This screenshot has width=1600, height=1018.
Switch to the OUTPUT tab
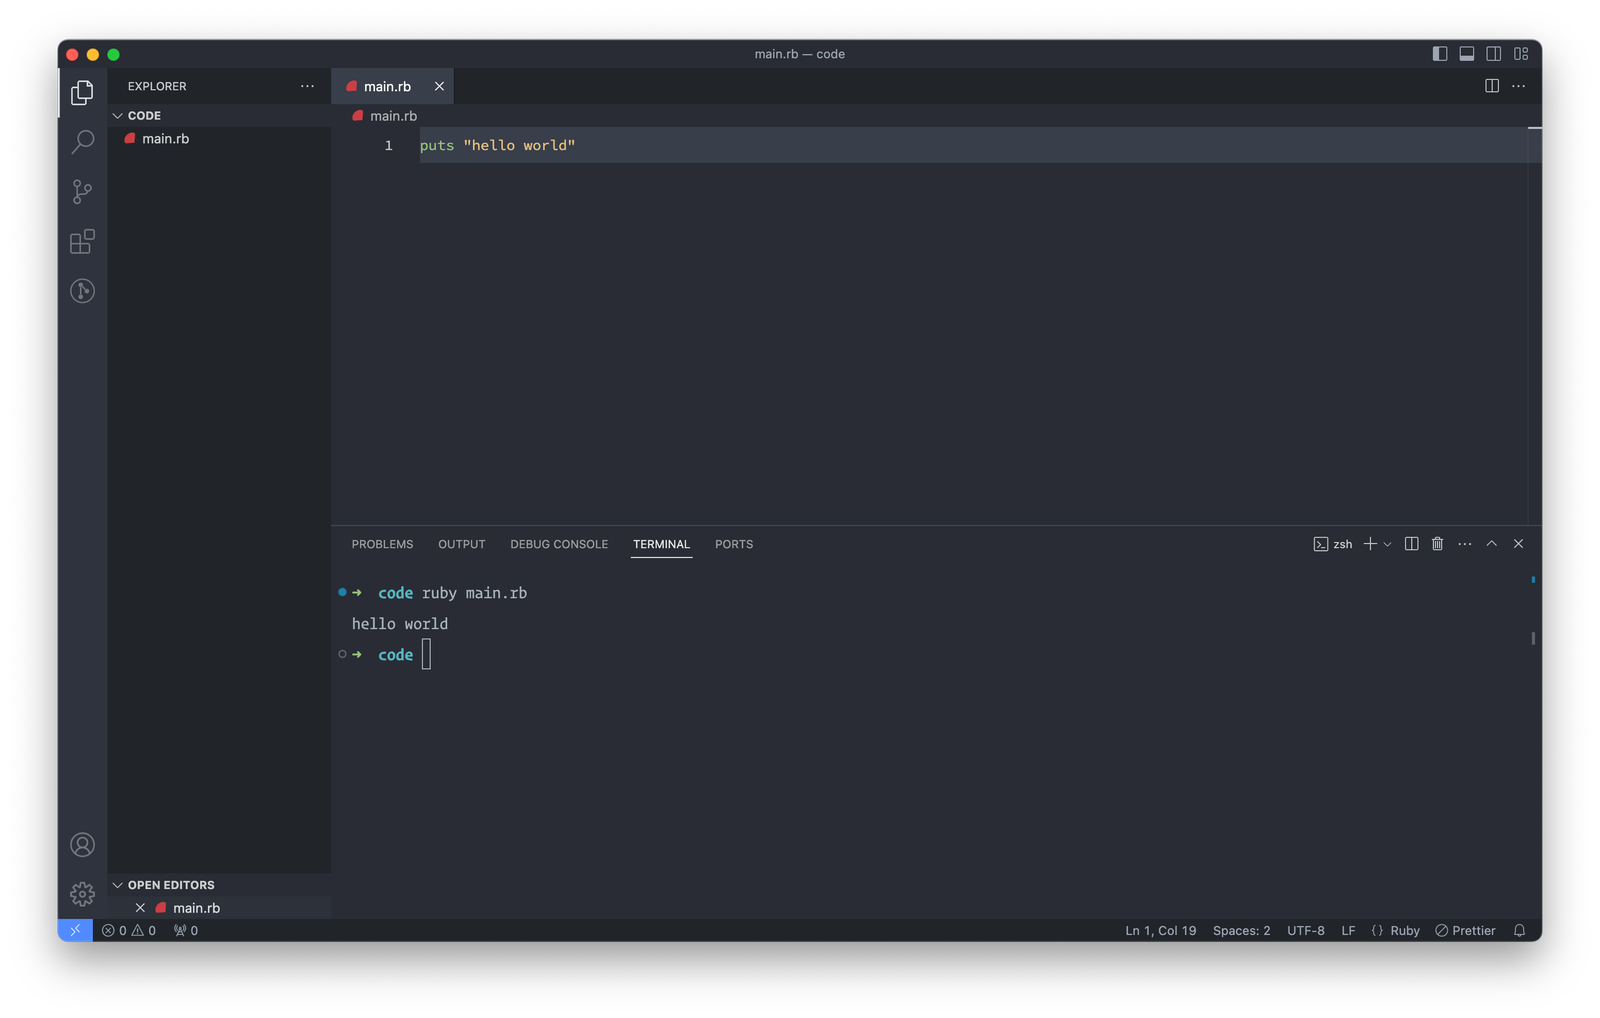pos(461,544)
